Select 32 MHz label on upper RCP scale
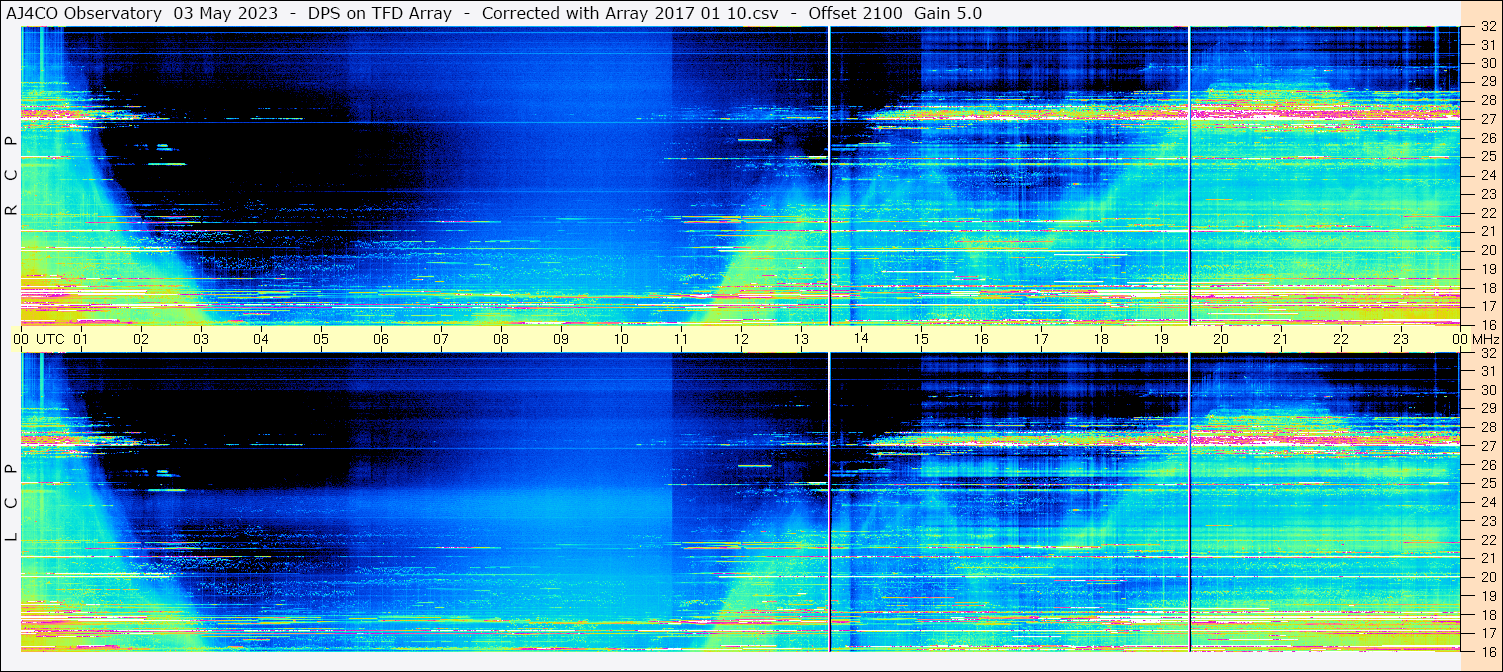1503x672 pixels. (x=1486, y=28)
